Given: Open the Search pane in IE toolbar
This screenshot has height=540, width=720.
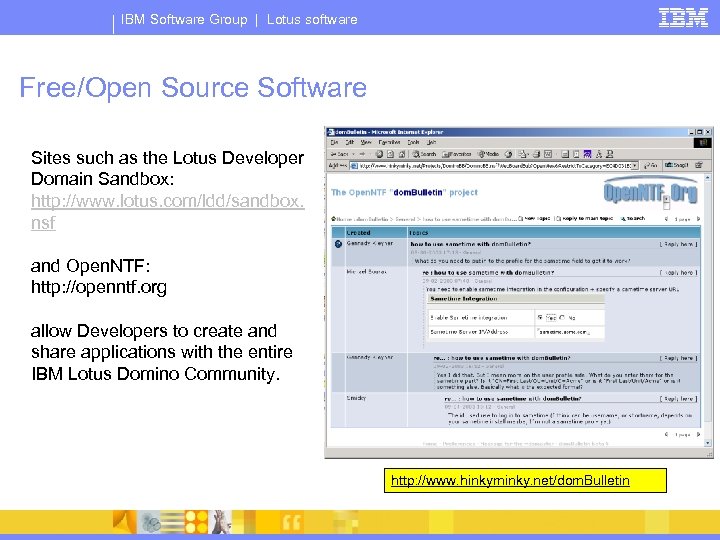Looking at the screenshot, I should click(424, 154).
